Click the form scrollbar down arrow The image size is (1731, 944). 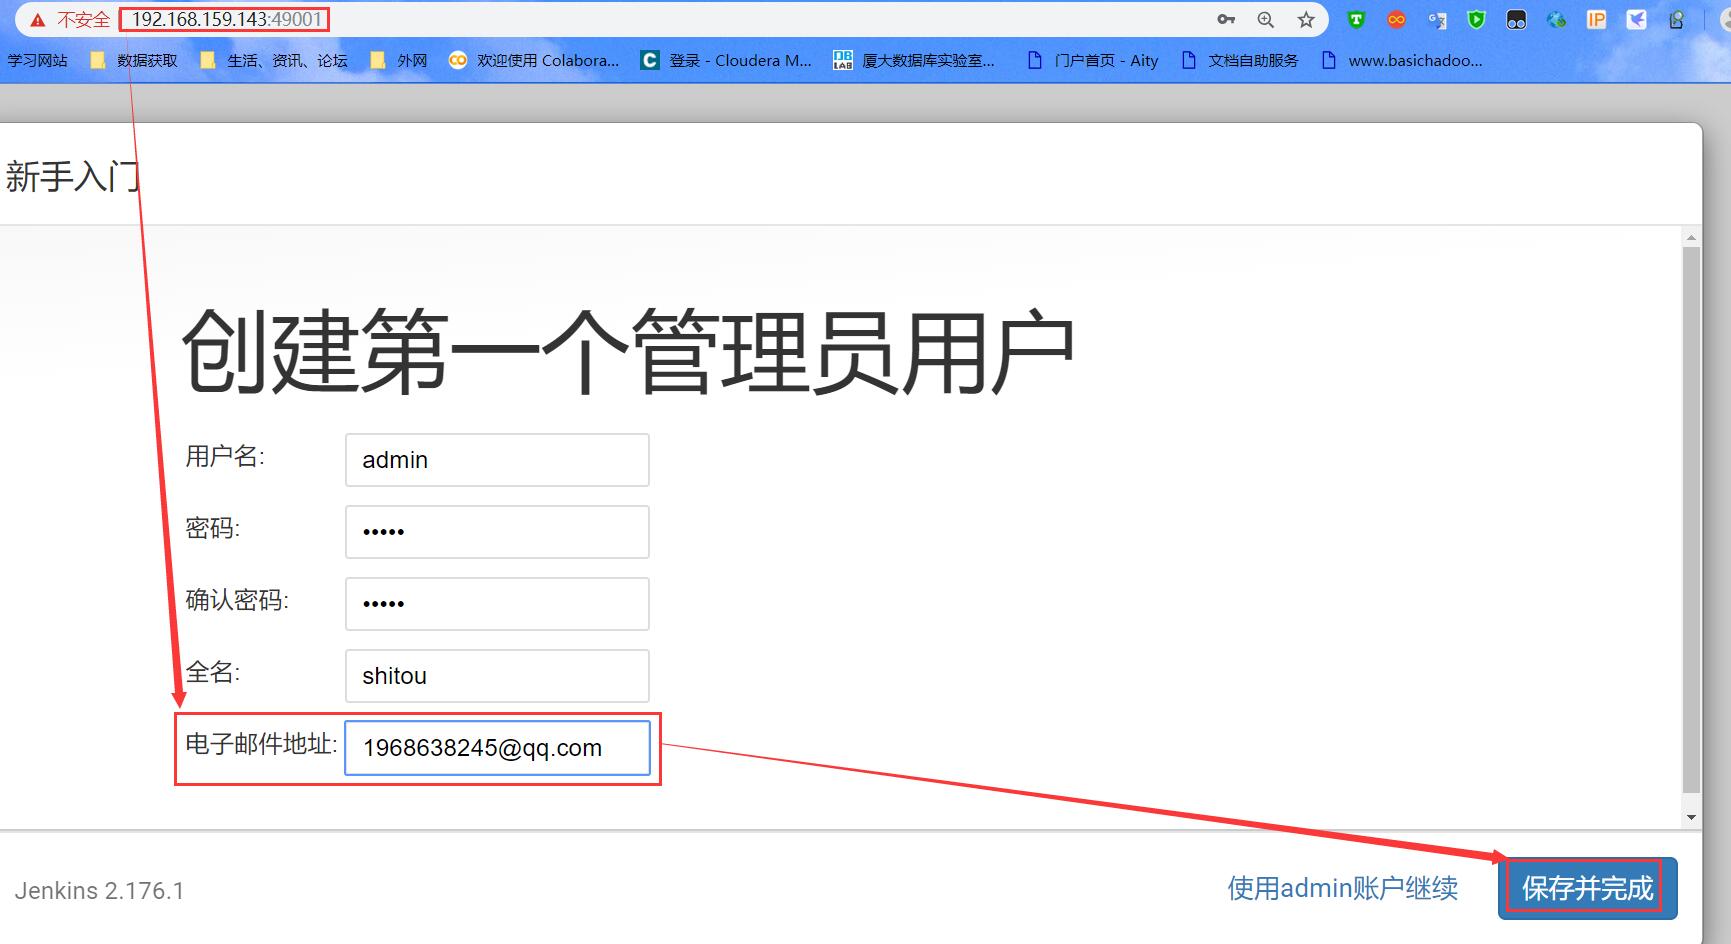[1691, 817]
